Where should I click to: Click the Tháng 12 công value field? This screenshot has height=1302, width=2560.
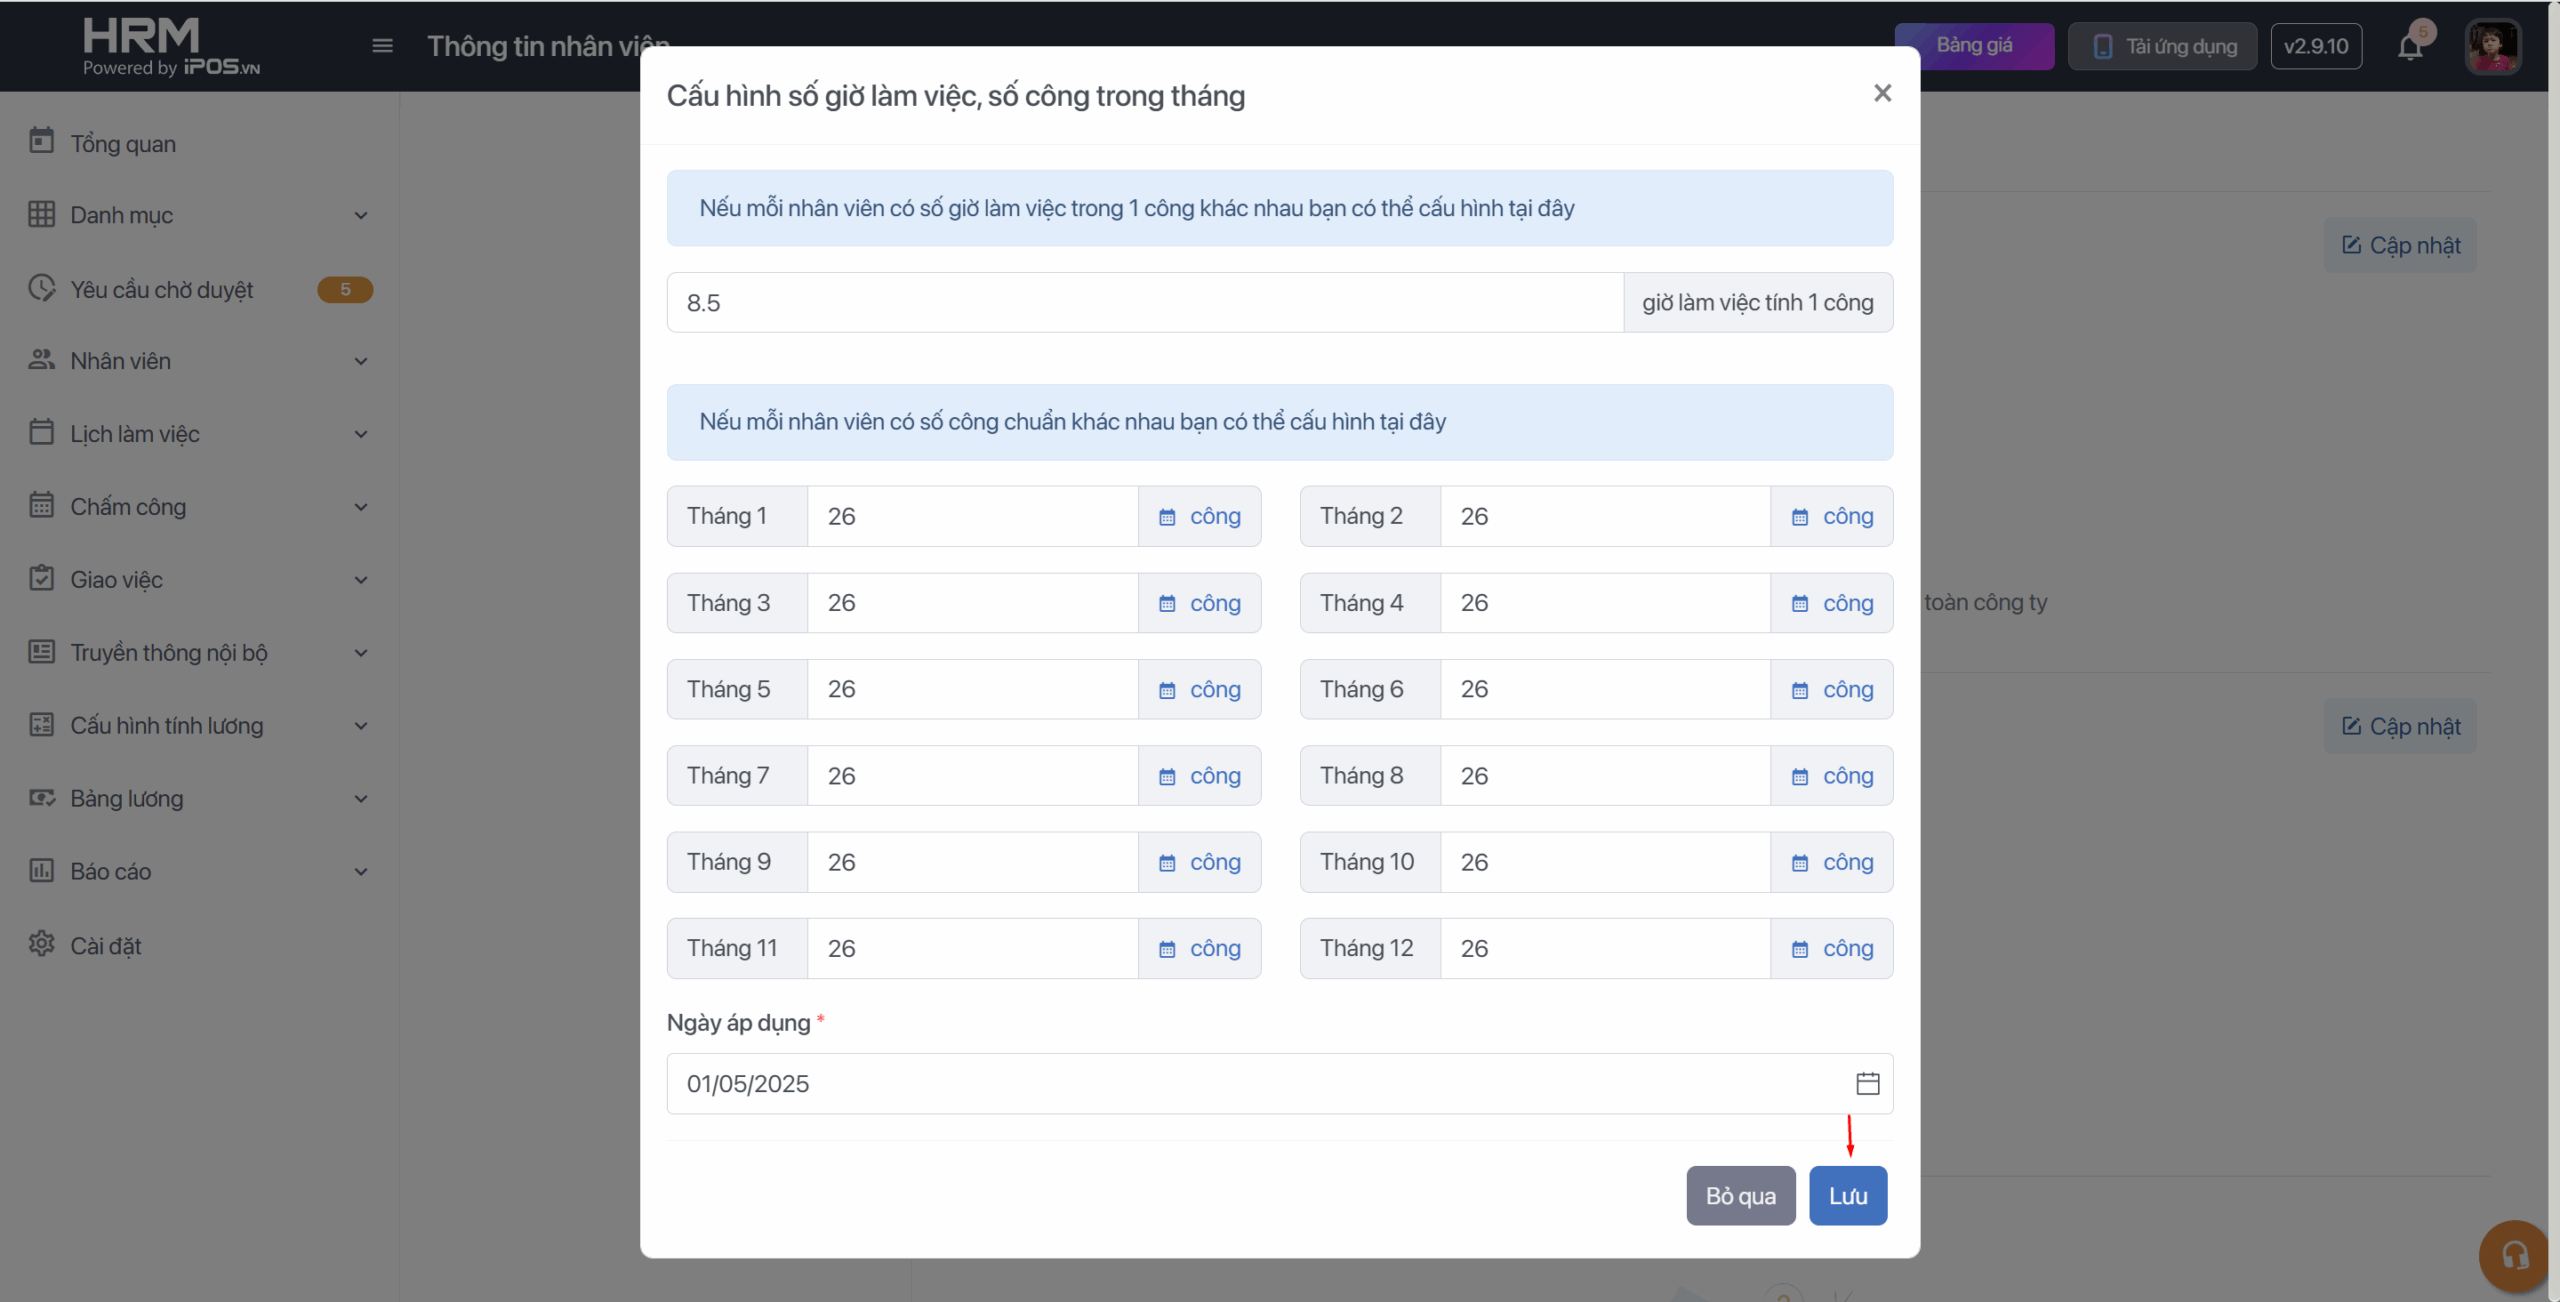coord(1604,948)
